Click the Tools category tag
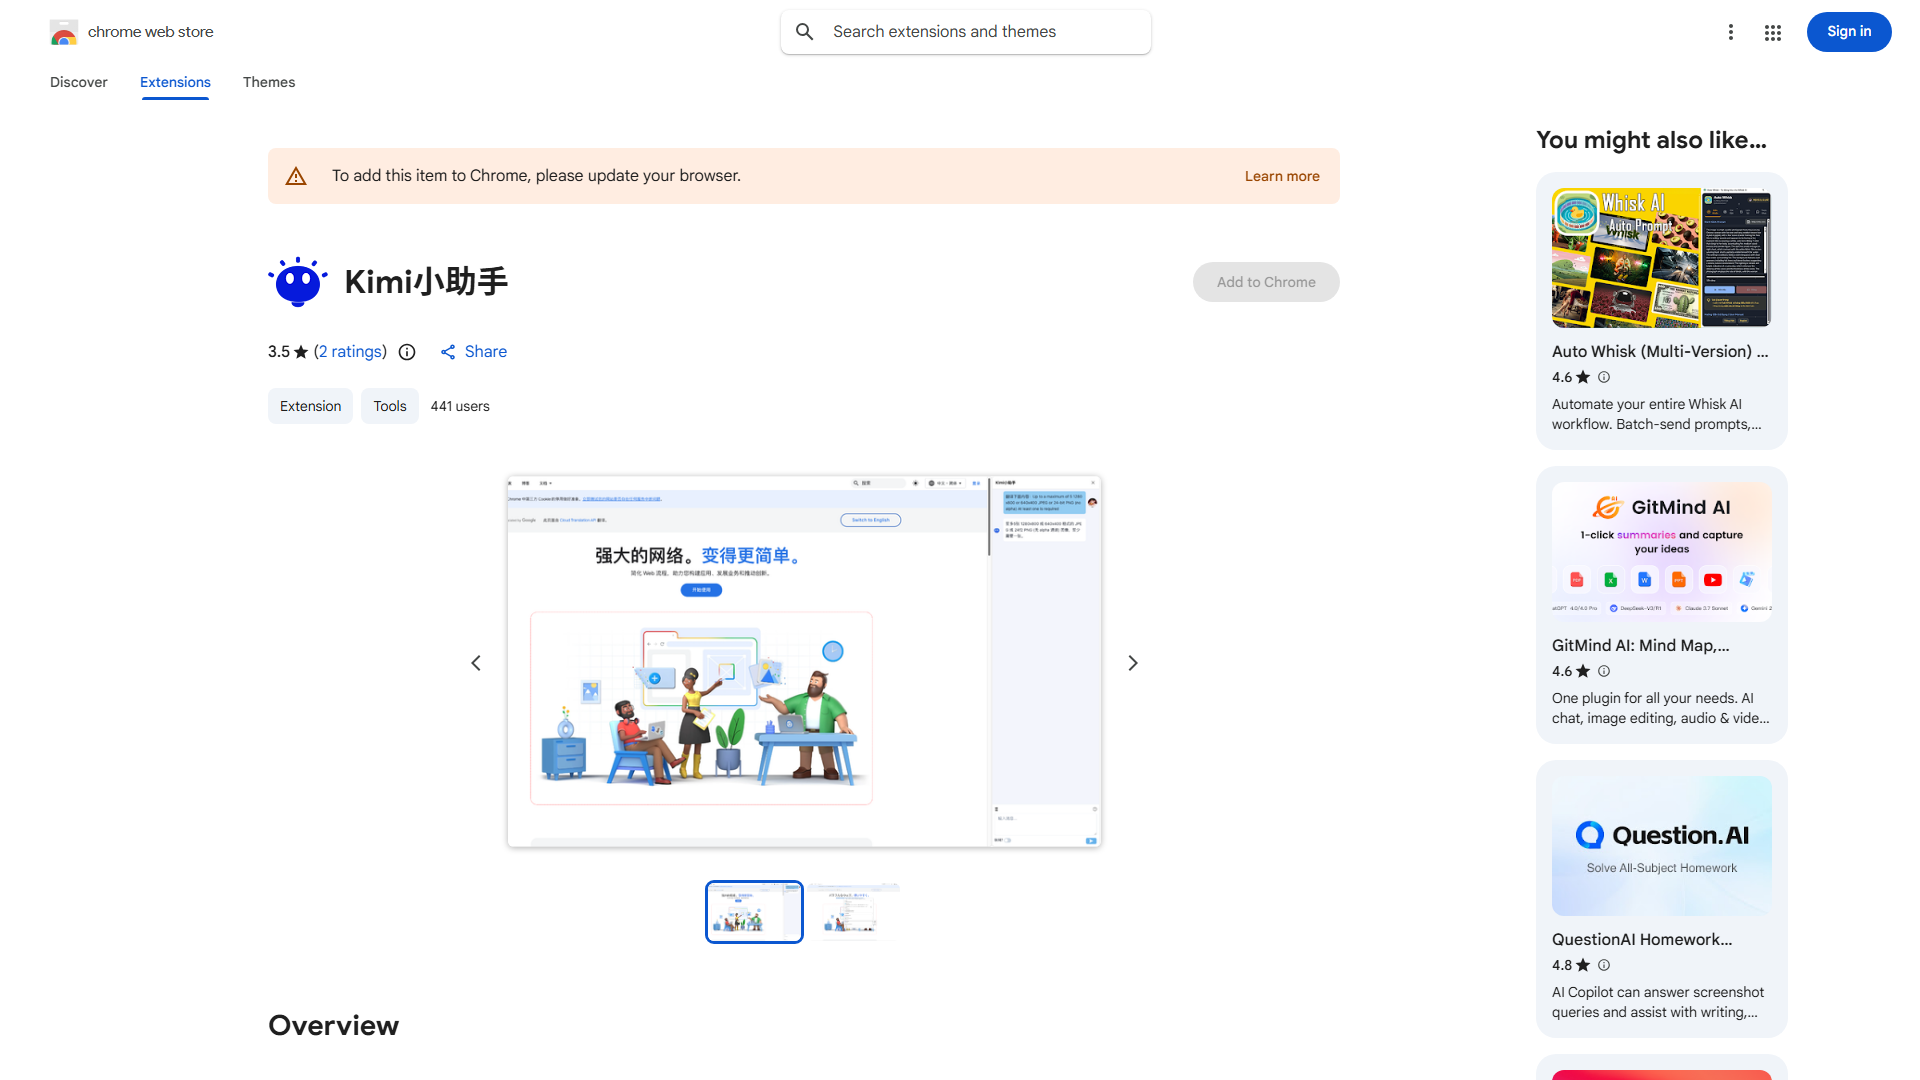The image size is (1920, 1080). 389,406
